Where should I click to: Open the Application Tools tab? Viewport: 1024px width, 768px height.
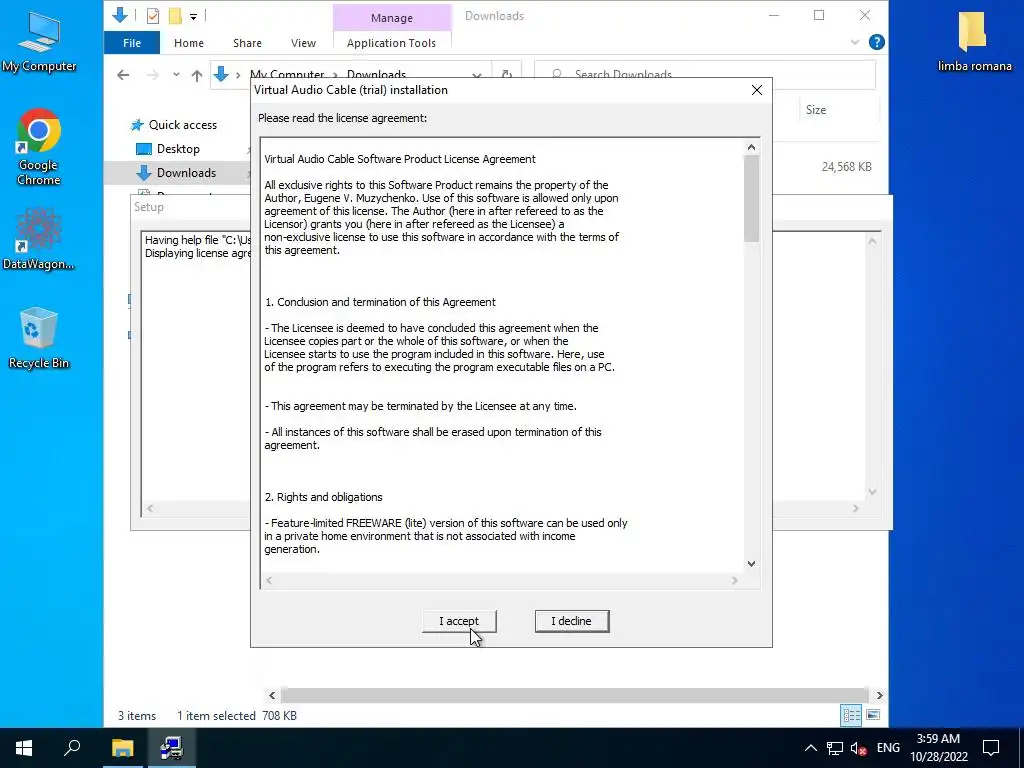coord(391,43)
